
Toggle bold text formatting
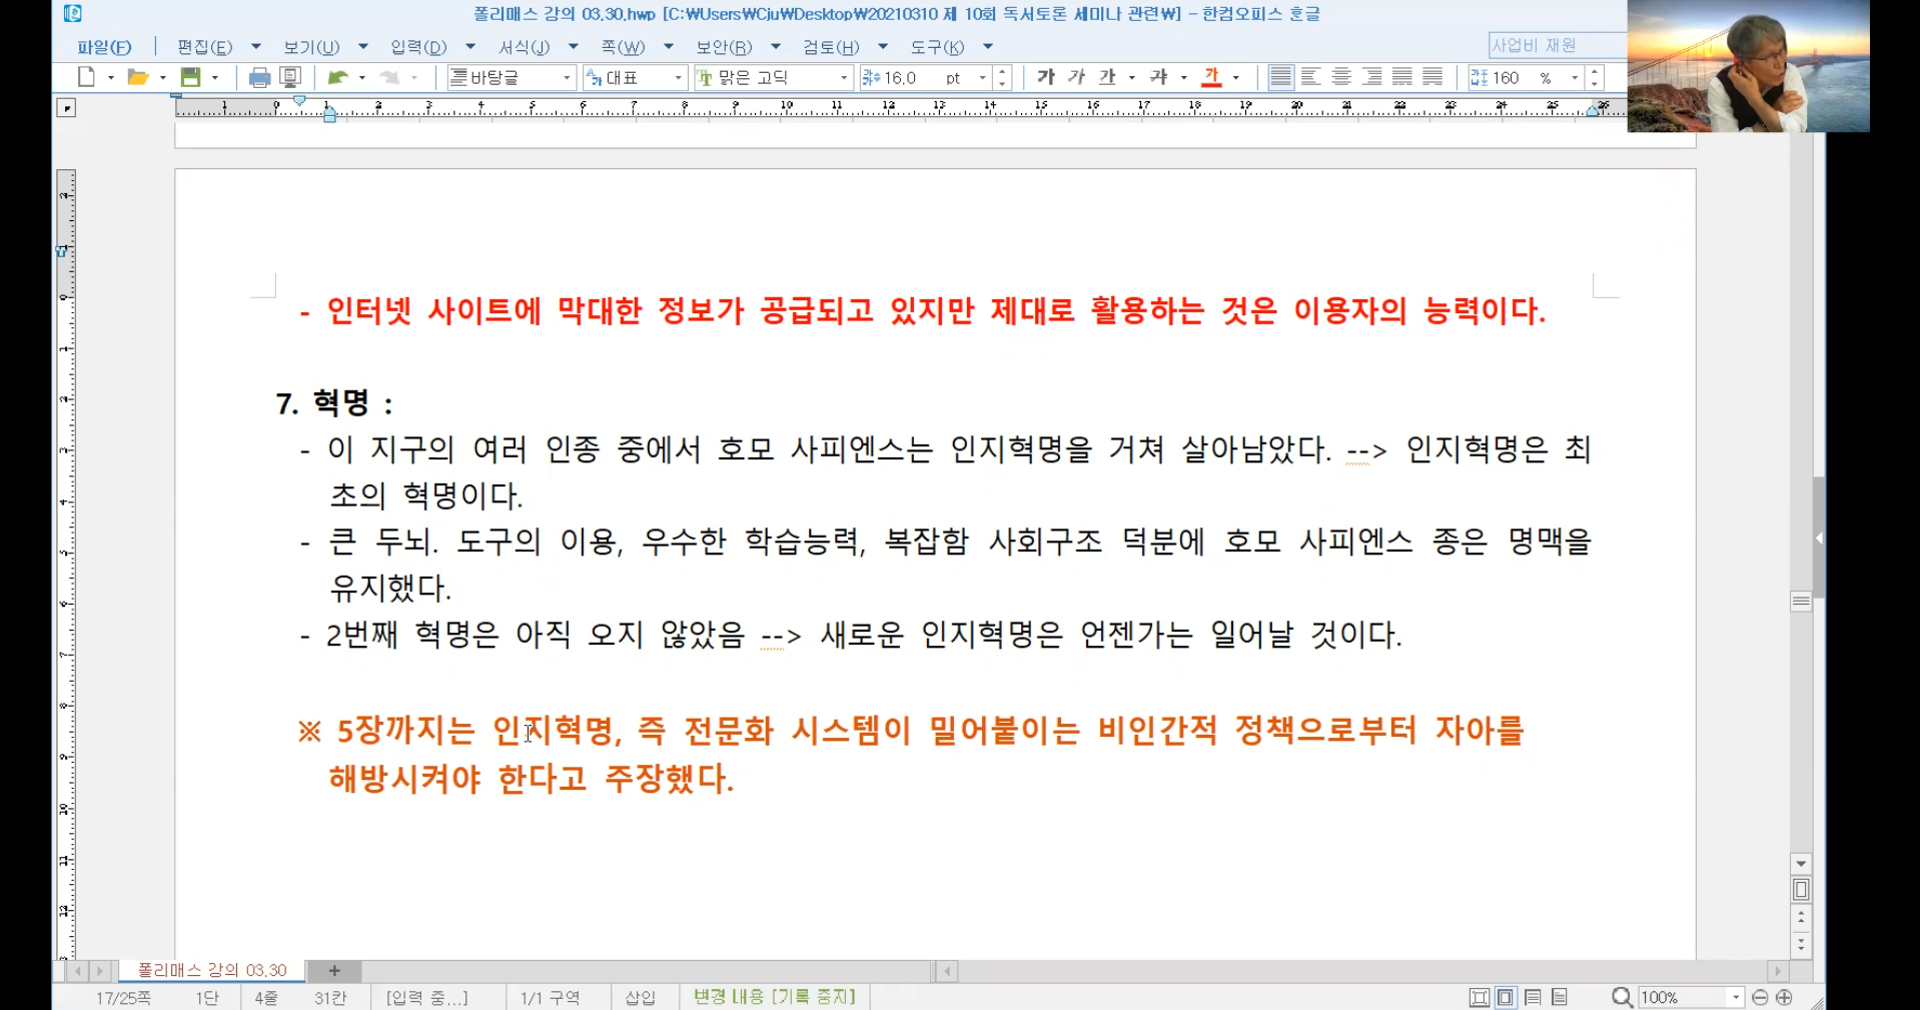click(x=1046, y=77)
